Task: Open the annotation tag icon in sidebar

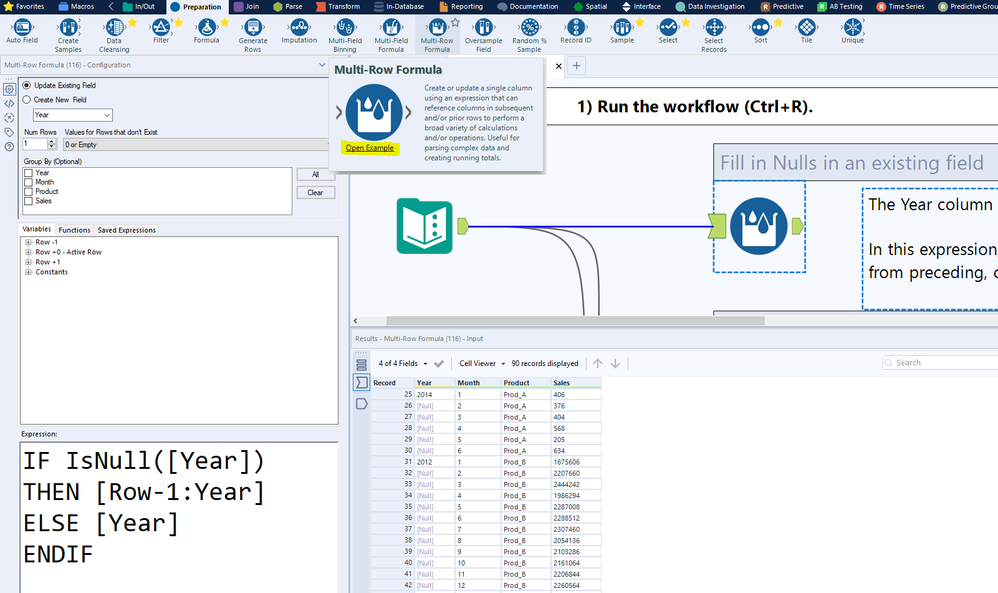Action: coord(9,132)
